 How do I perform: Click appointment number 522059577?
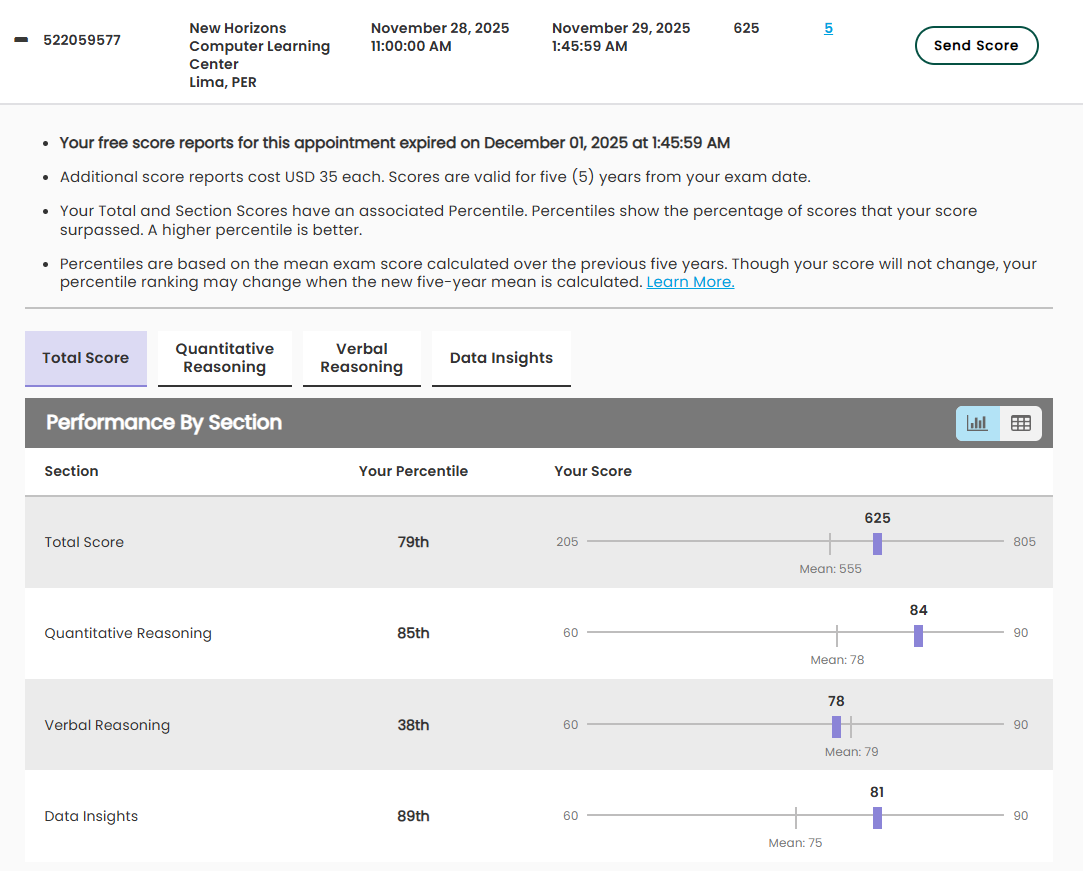pyautogui.click(x=82, y=40)
